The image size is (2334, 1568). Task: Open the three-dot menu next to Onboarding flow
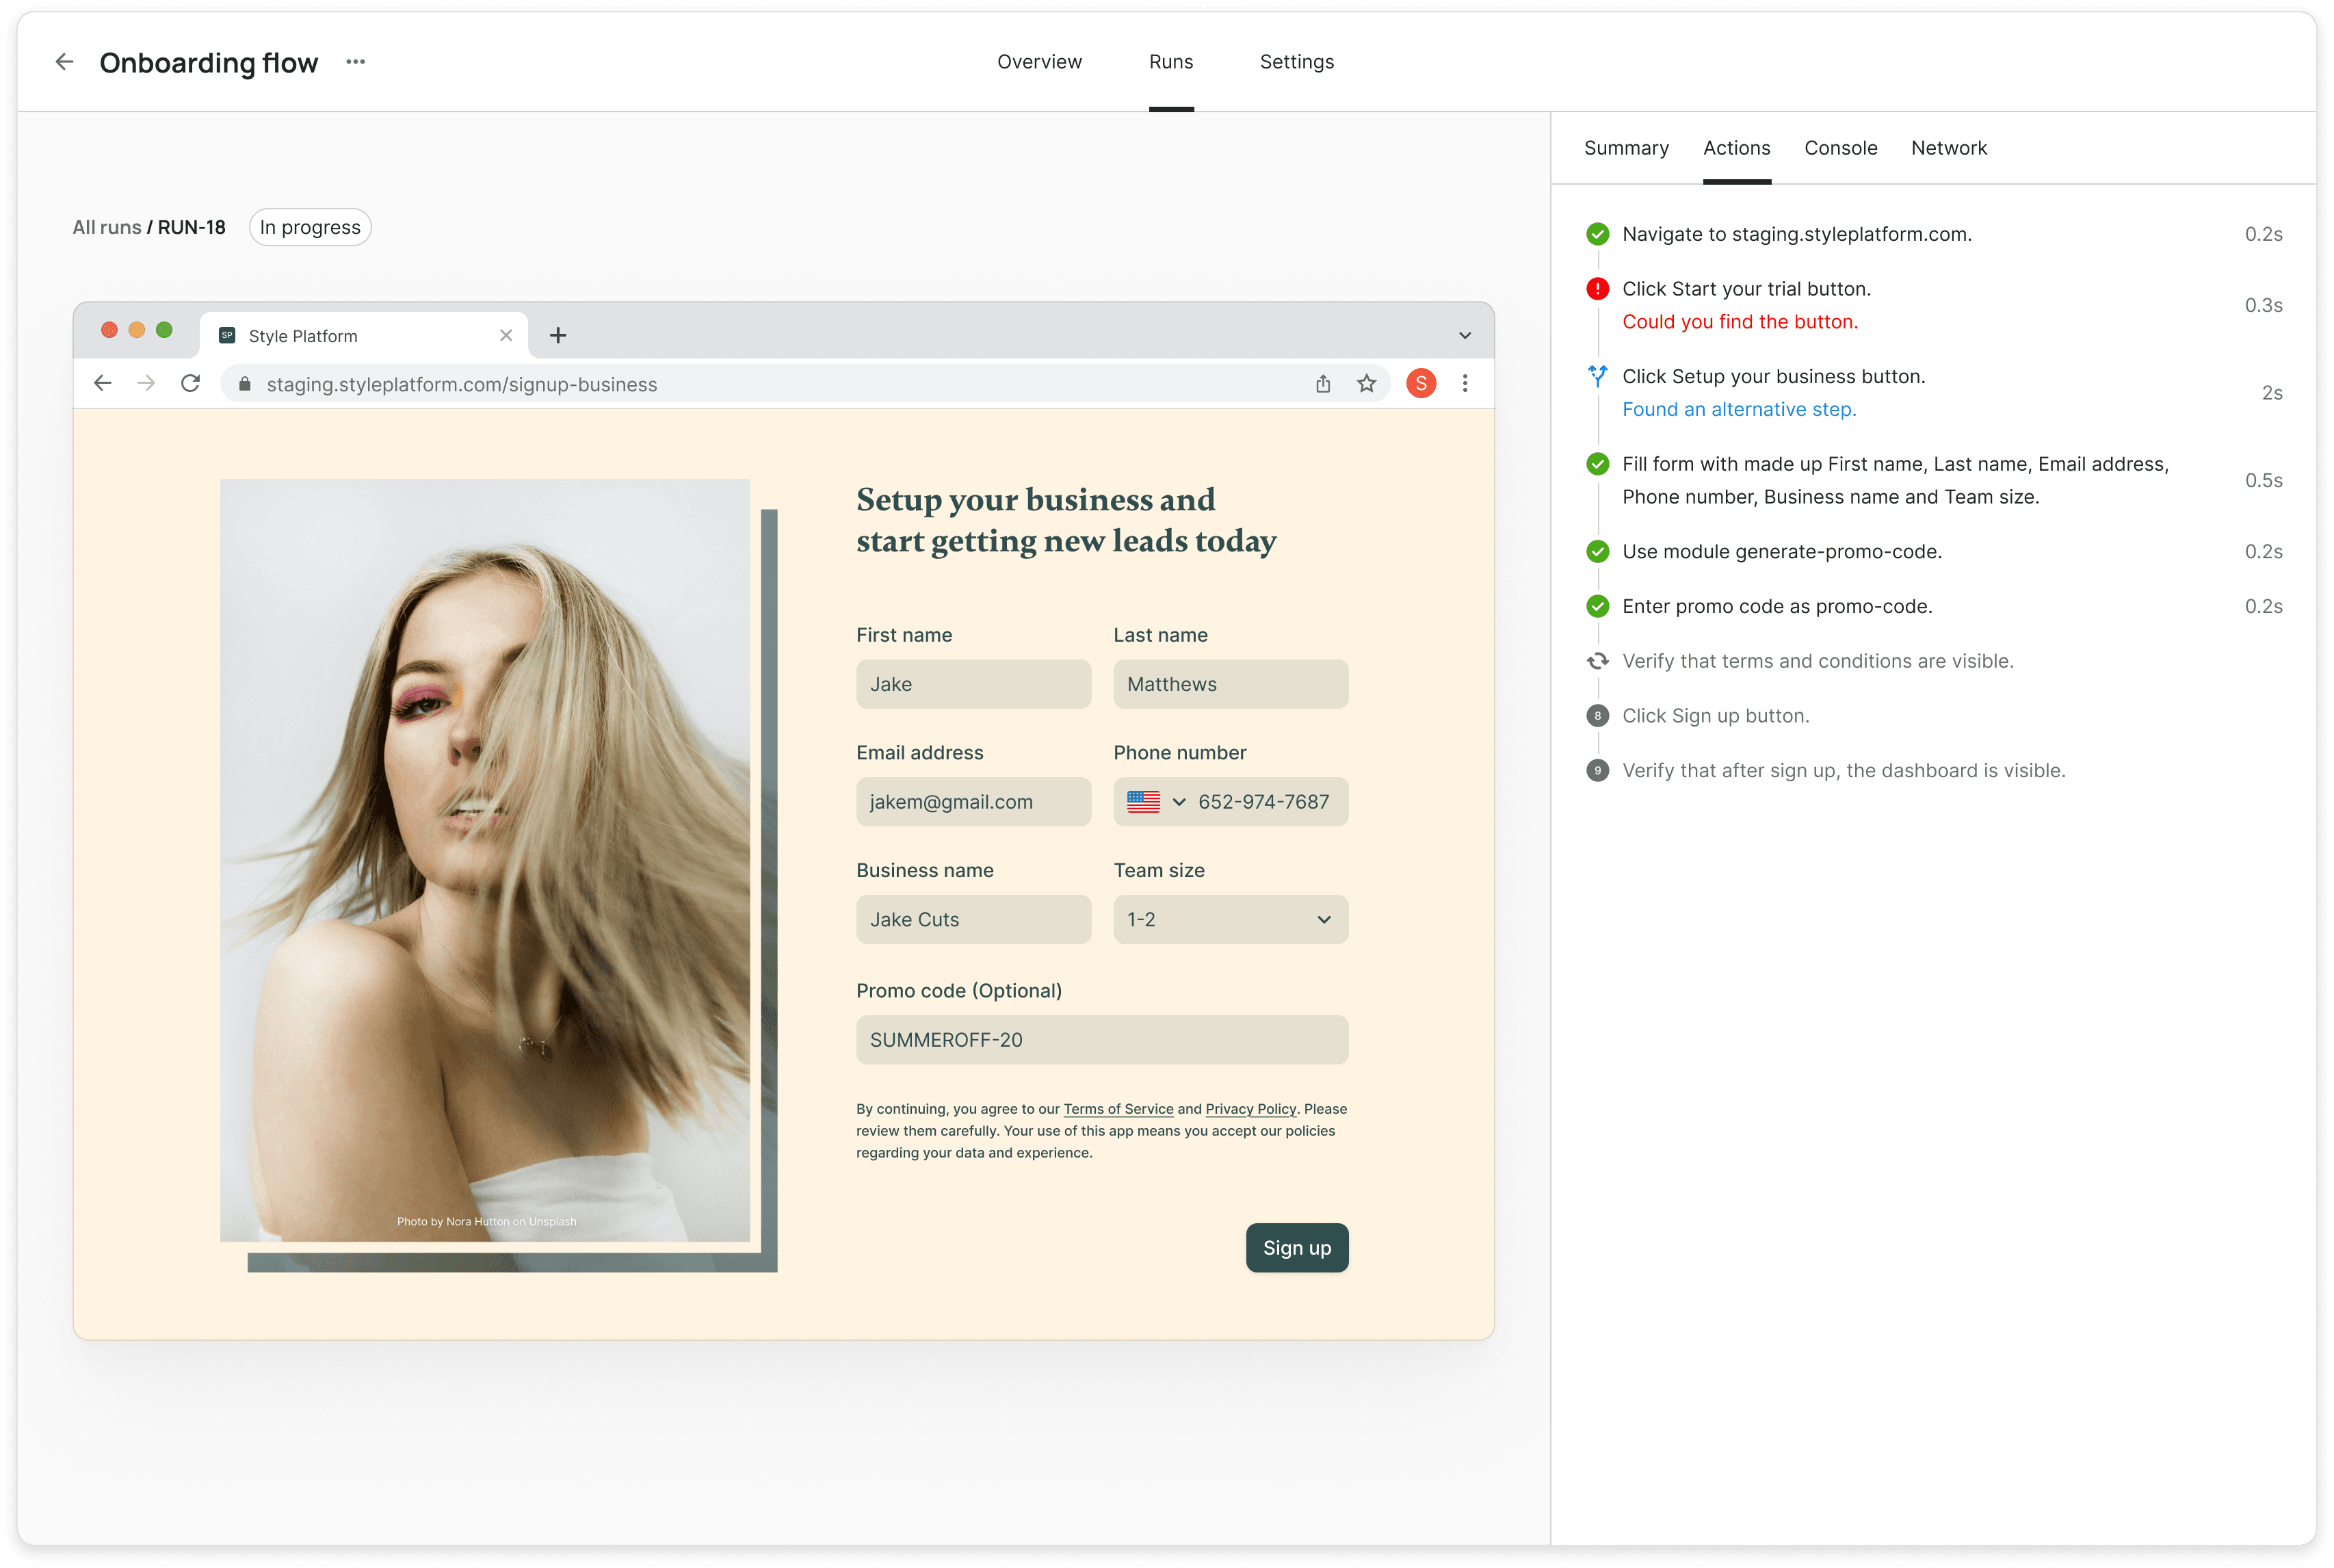click(x=355, y=62)
